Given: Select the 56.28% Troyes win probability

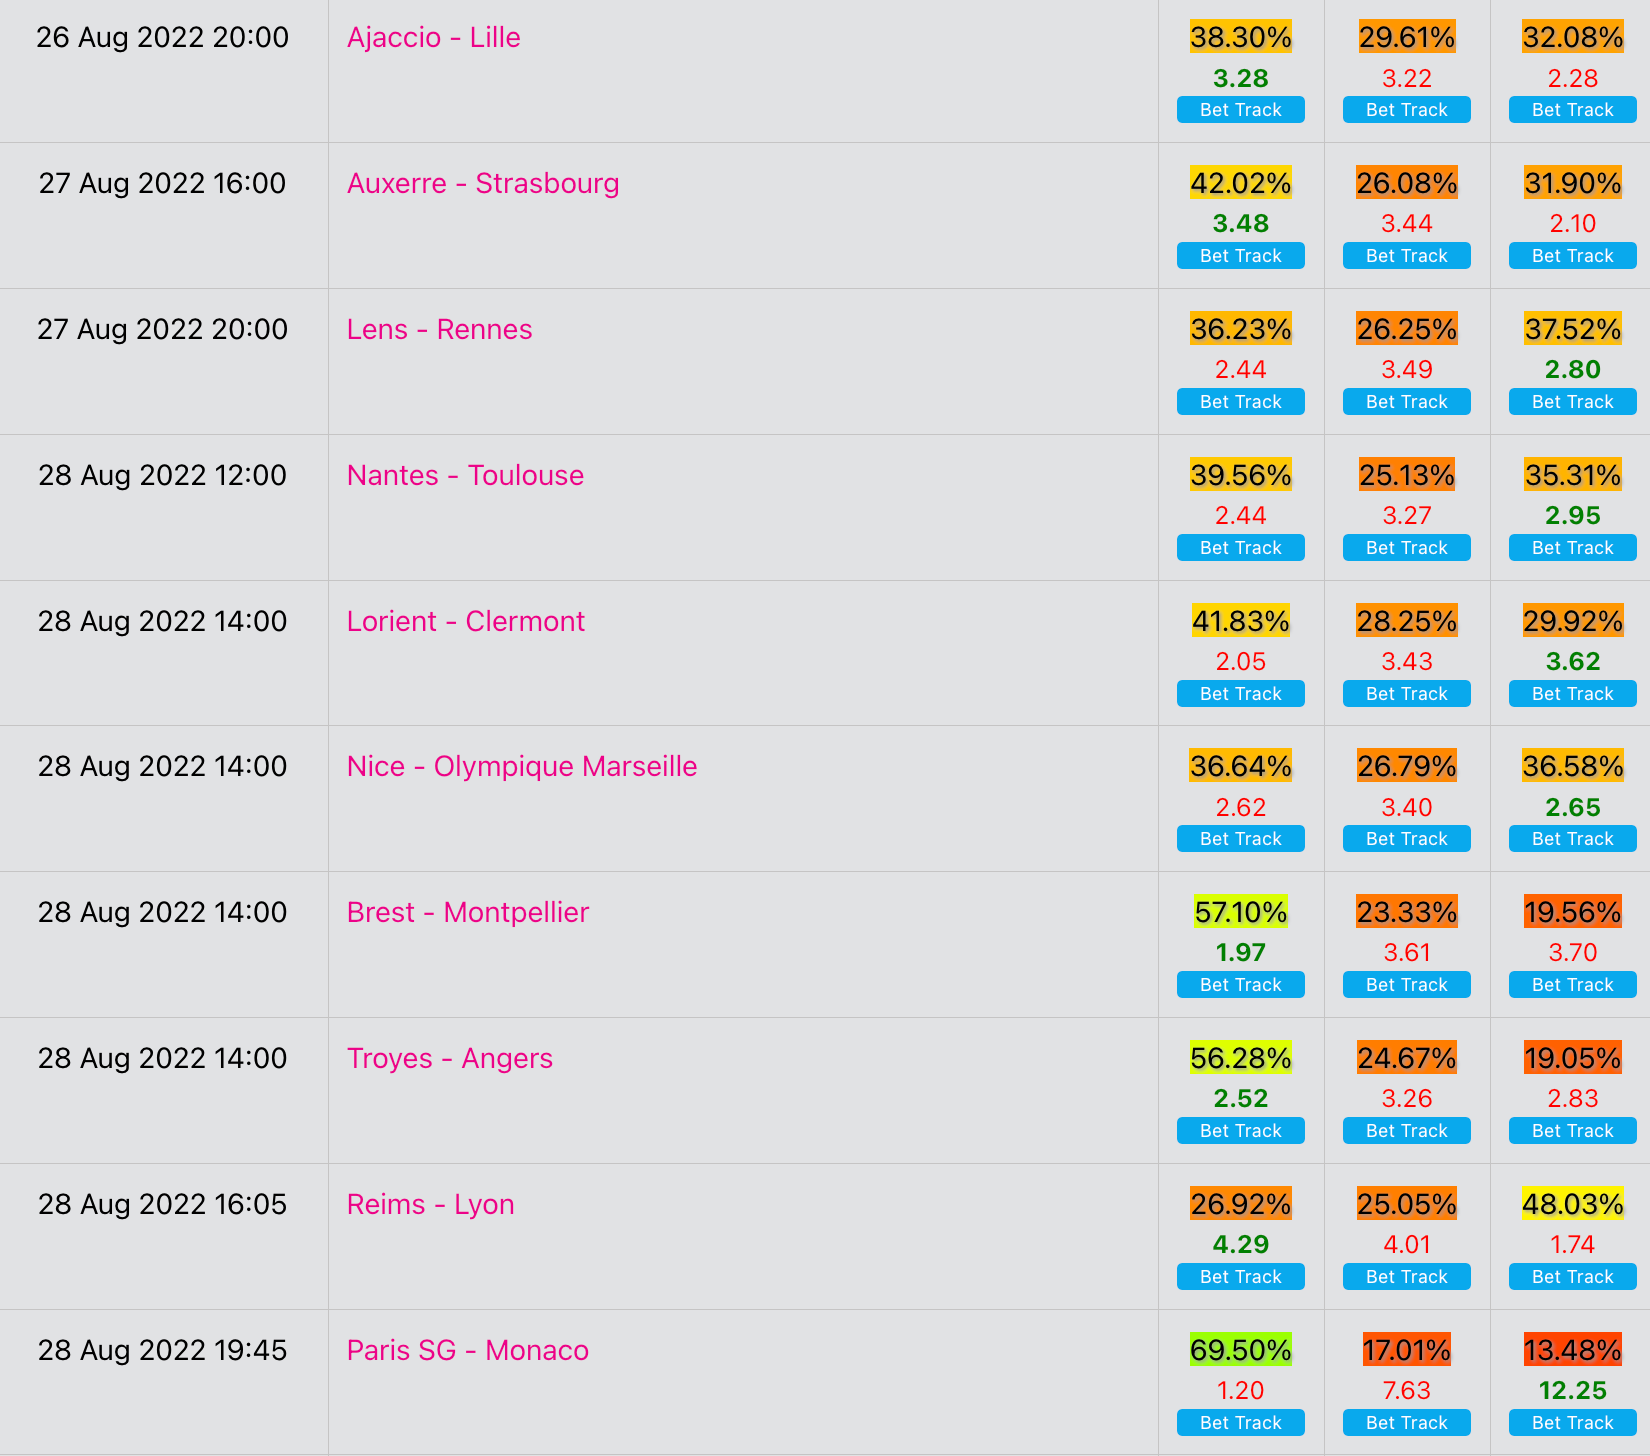Looking at the screenshot, I should pos(1241,1058).
